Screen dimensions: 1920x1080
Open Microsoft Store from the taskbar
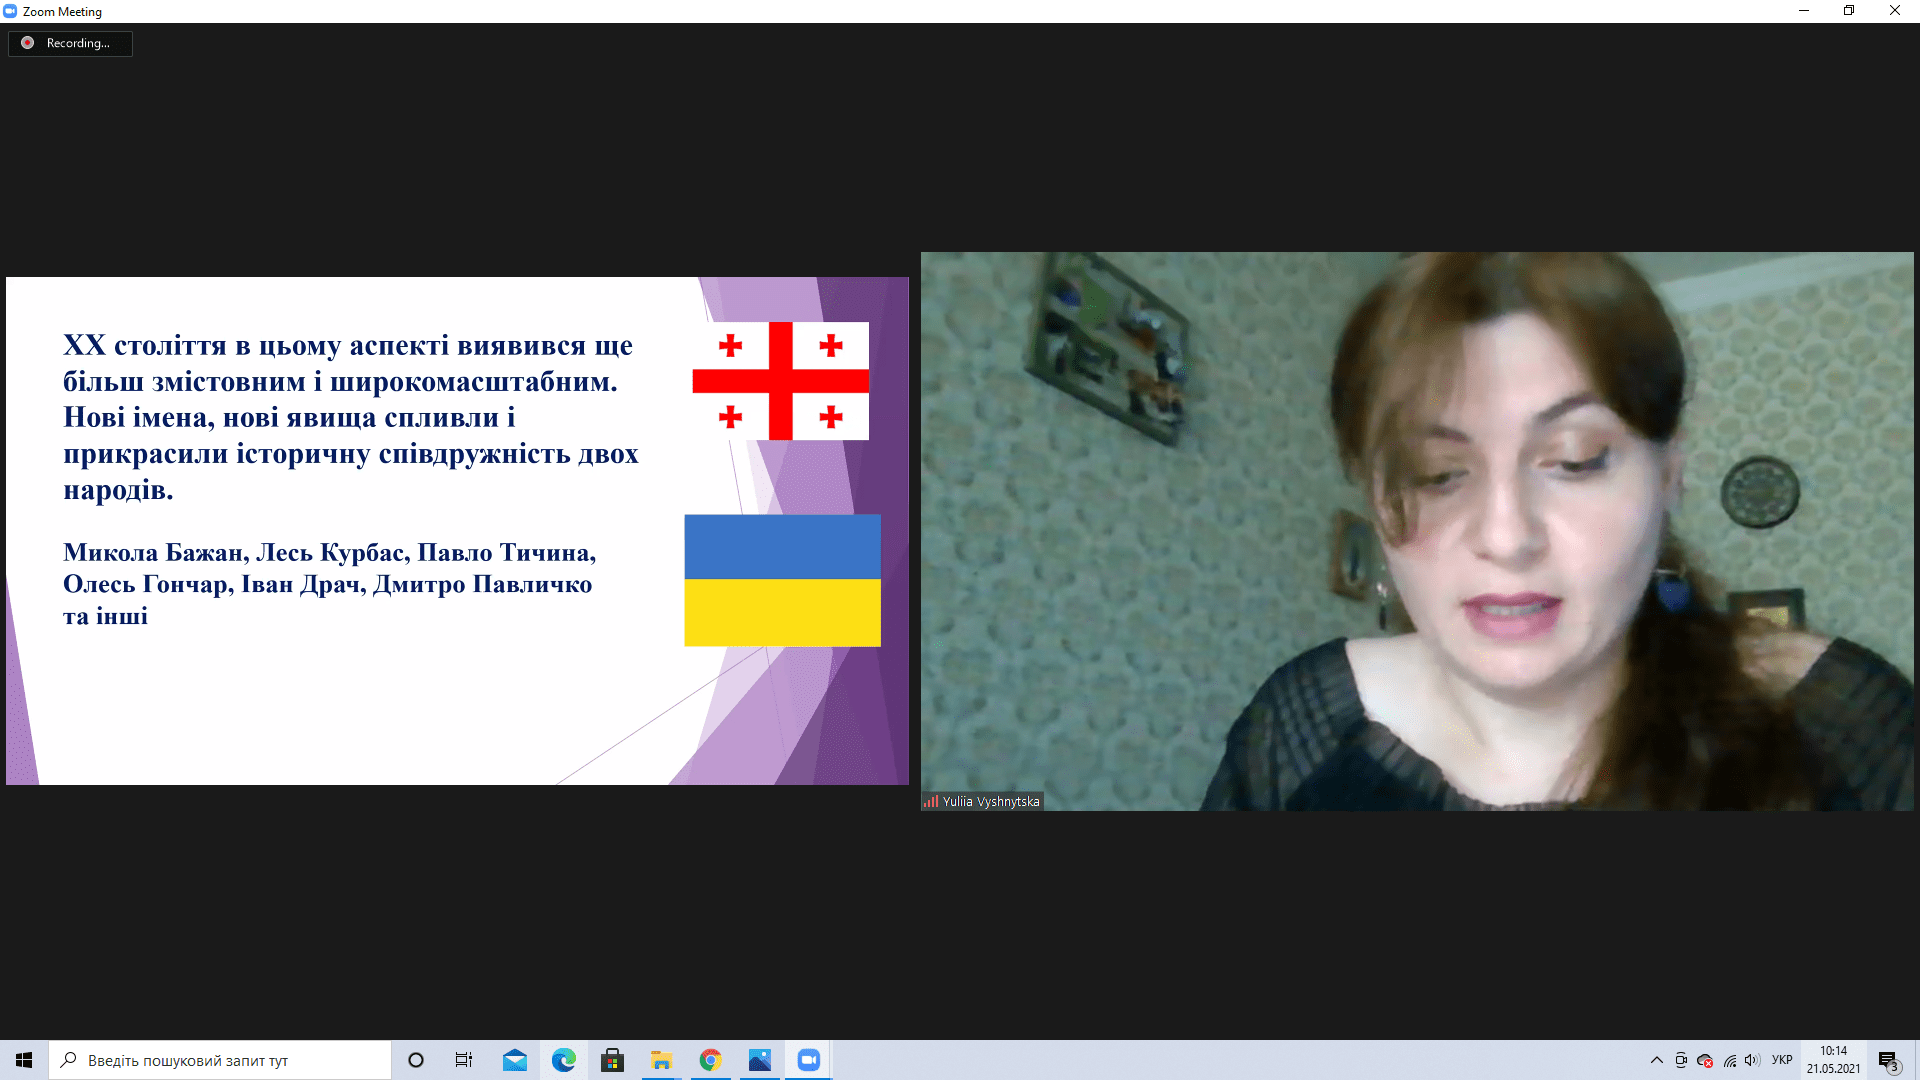coord(612,1060)
